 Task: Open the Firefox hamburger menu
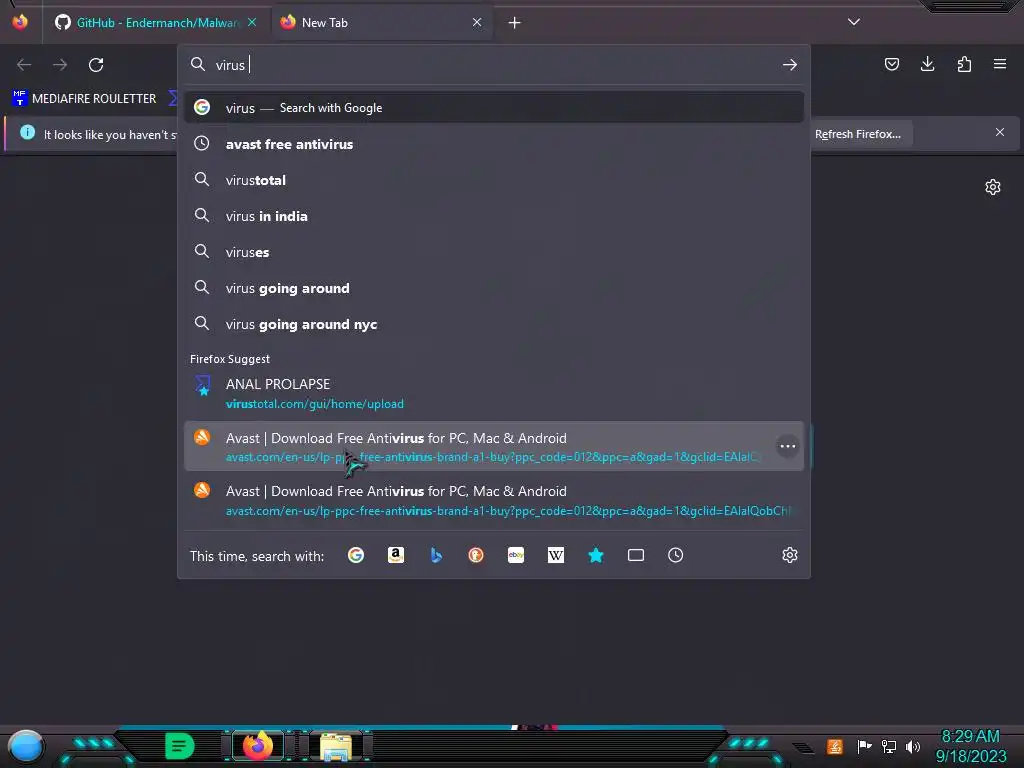coord(1000,64)
